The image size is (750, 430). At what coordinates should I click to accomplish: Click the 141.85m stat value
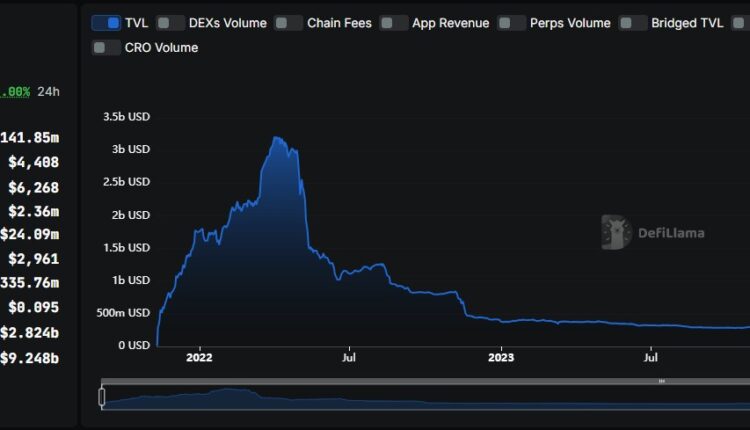coord(31,137)
